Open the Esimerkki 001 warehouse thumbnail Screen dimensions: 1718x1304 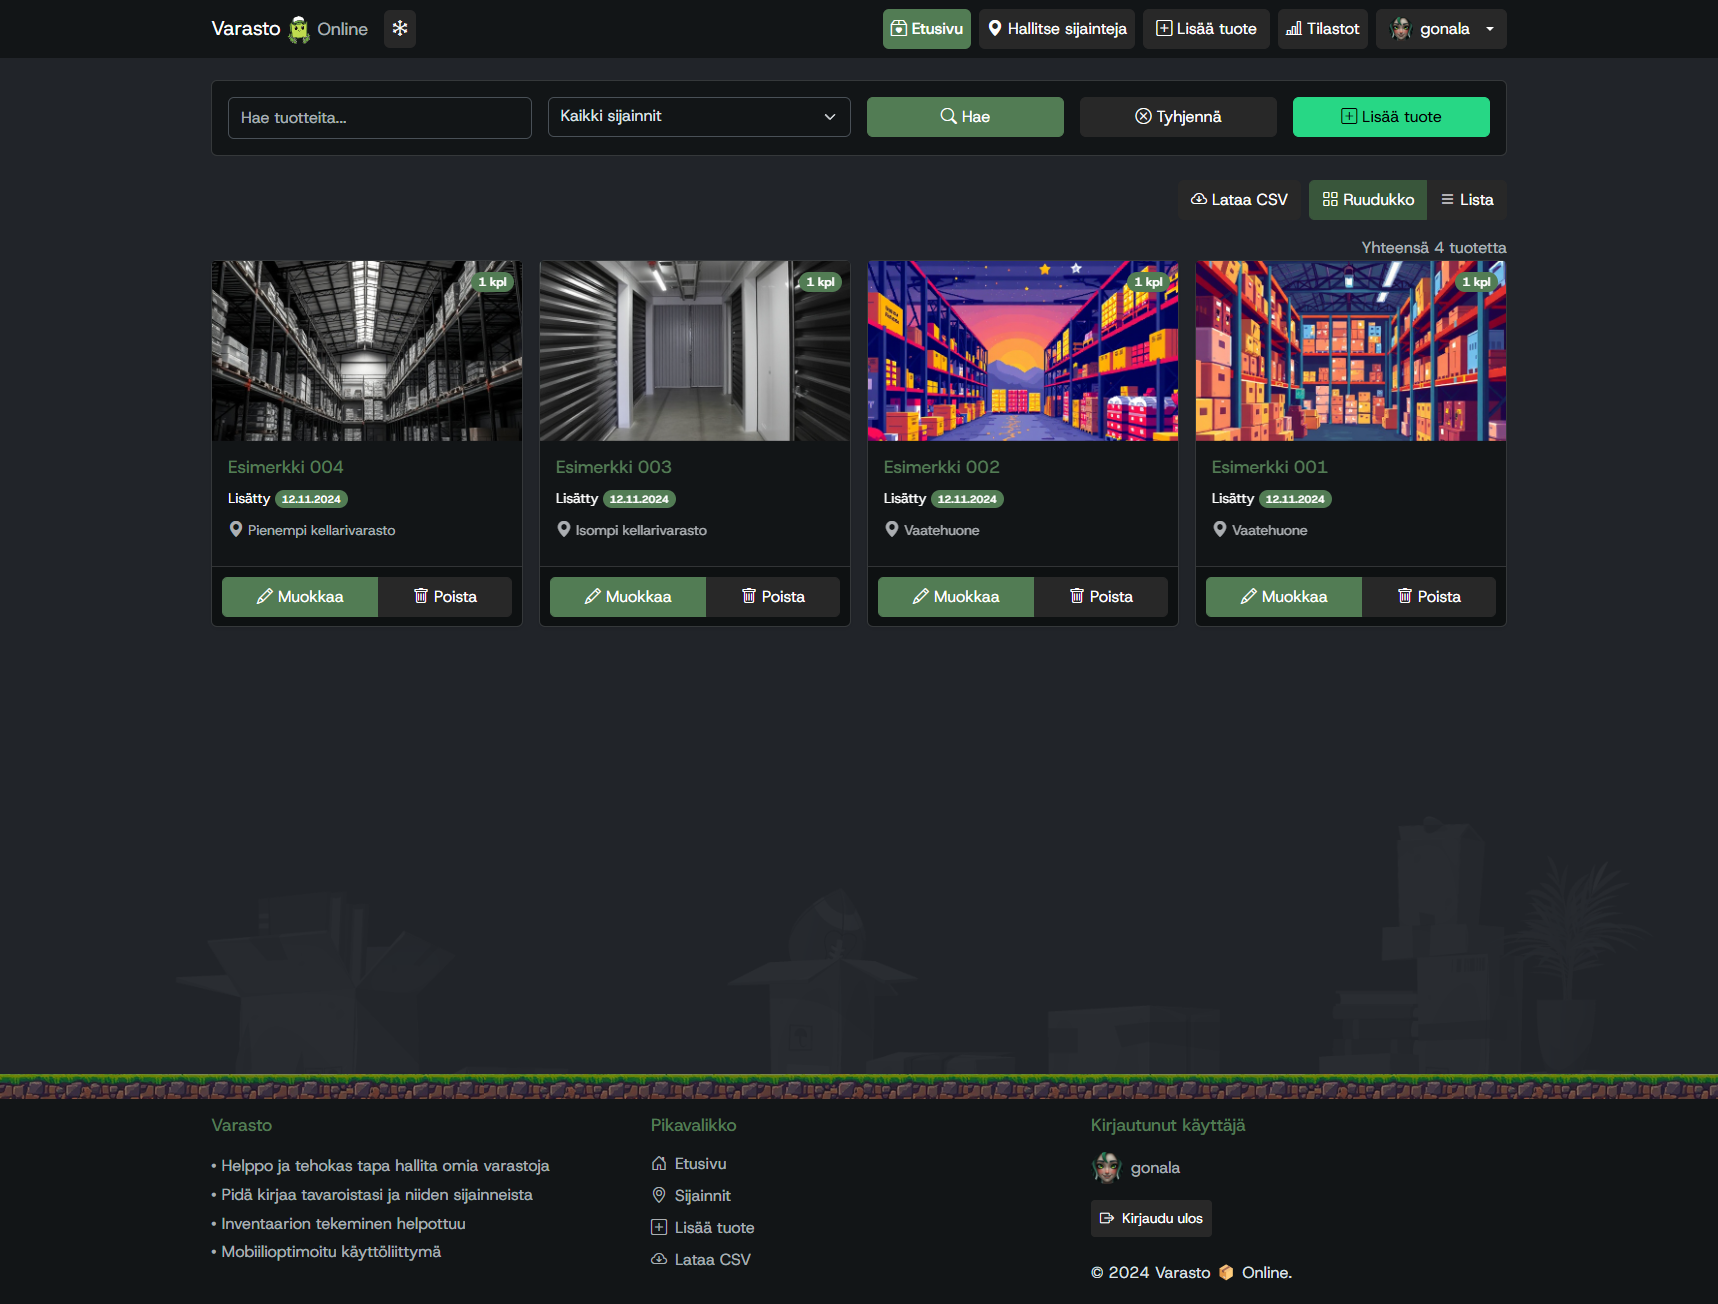[x=1350, y=351]
